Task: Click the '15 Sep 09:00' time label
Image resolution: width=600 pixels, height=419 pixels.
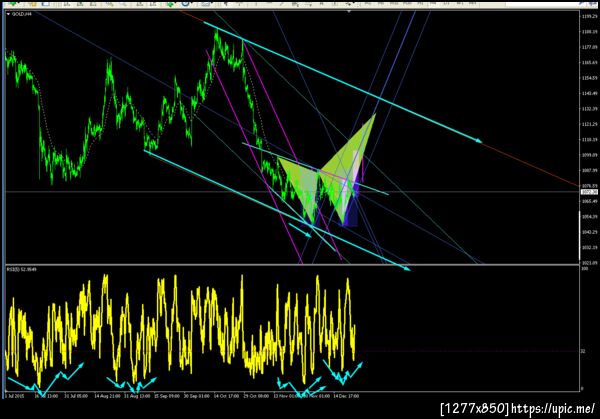Action: [167, 396]
